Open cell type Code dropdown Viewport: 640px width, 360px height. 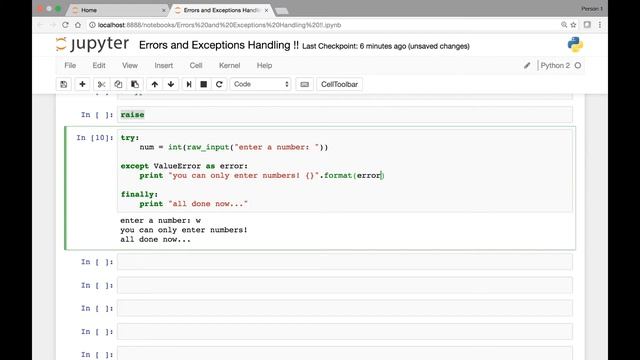coord(260,84)
